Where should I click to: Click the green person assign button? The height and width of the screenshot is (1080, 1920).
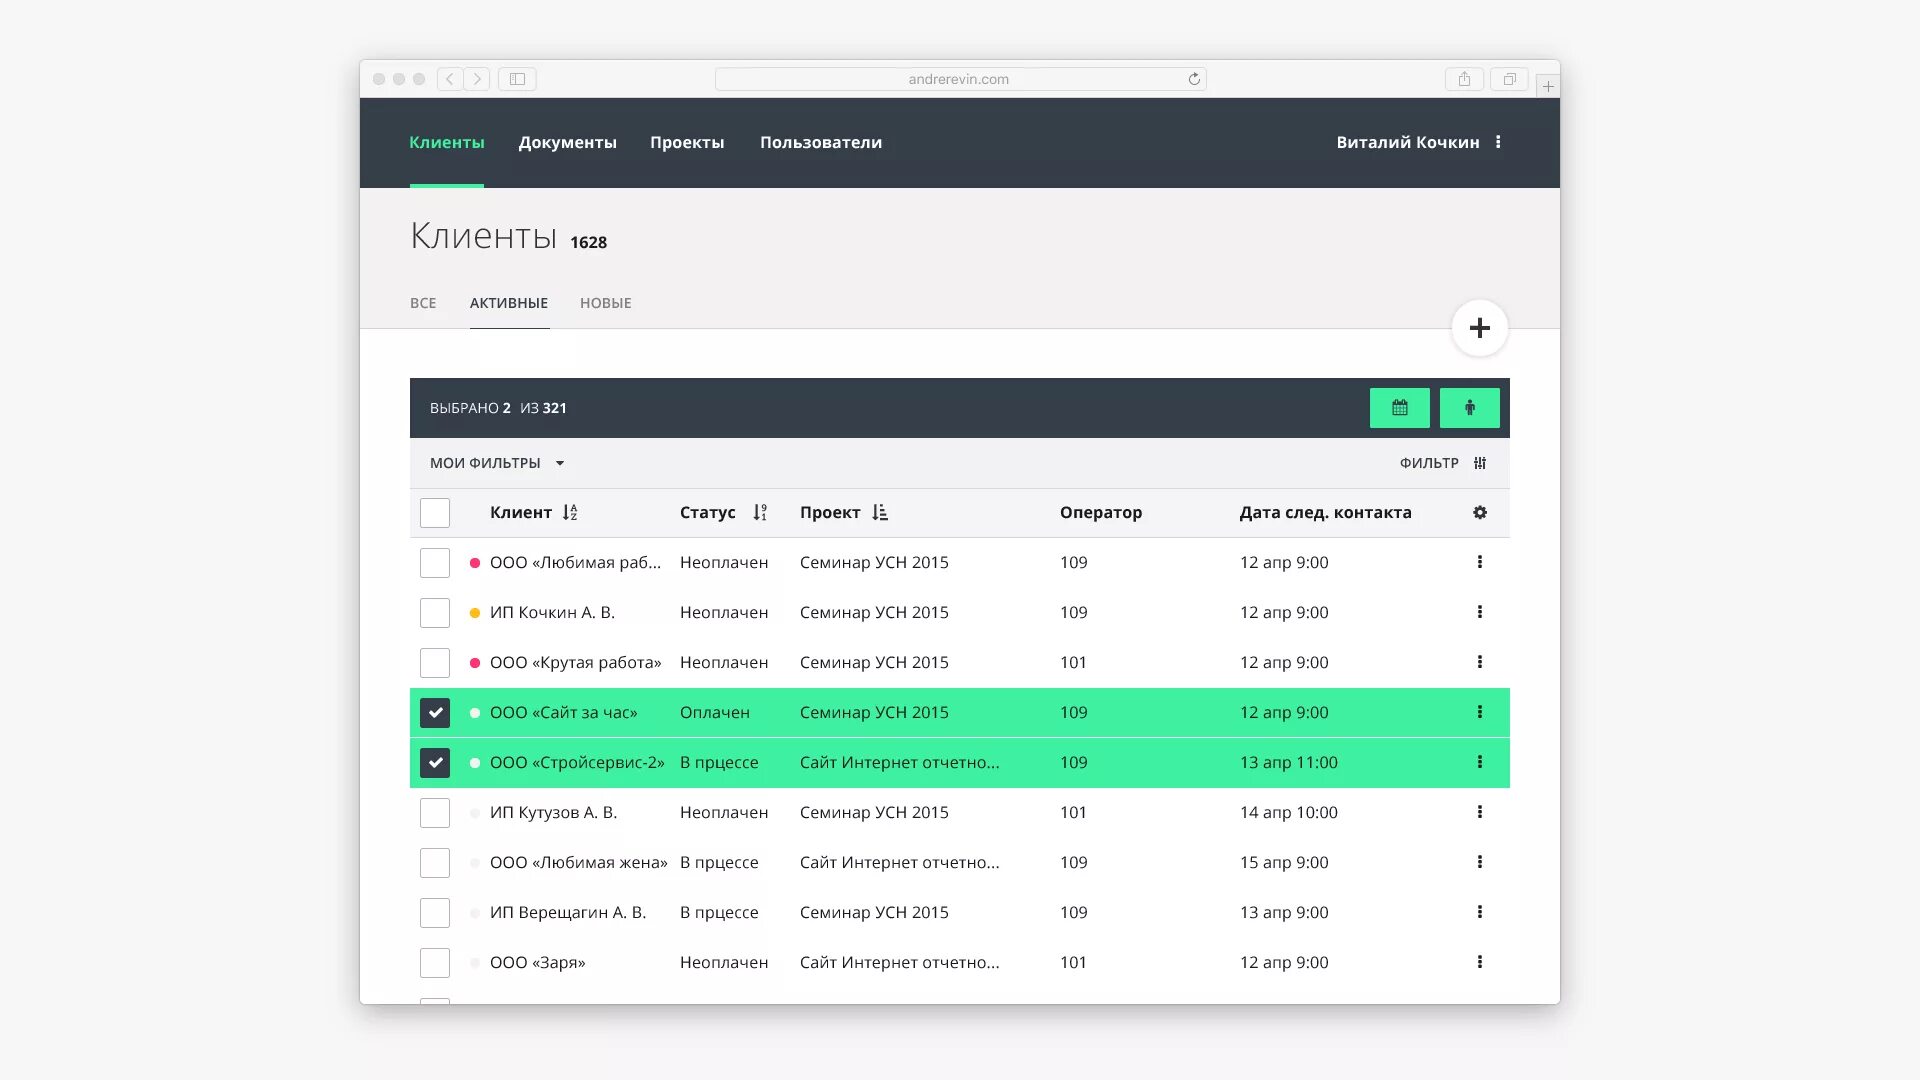tap(1469, 408)
